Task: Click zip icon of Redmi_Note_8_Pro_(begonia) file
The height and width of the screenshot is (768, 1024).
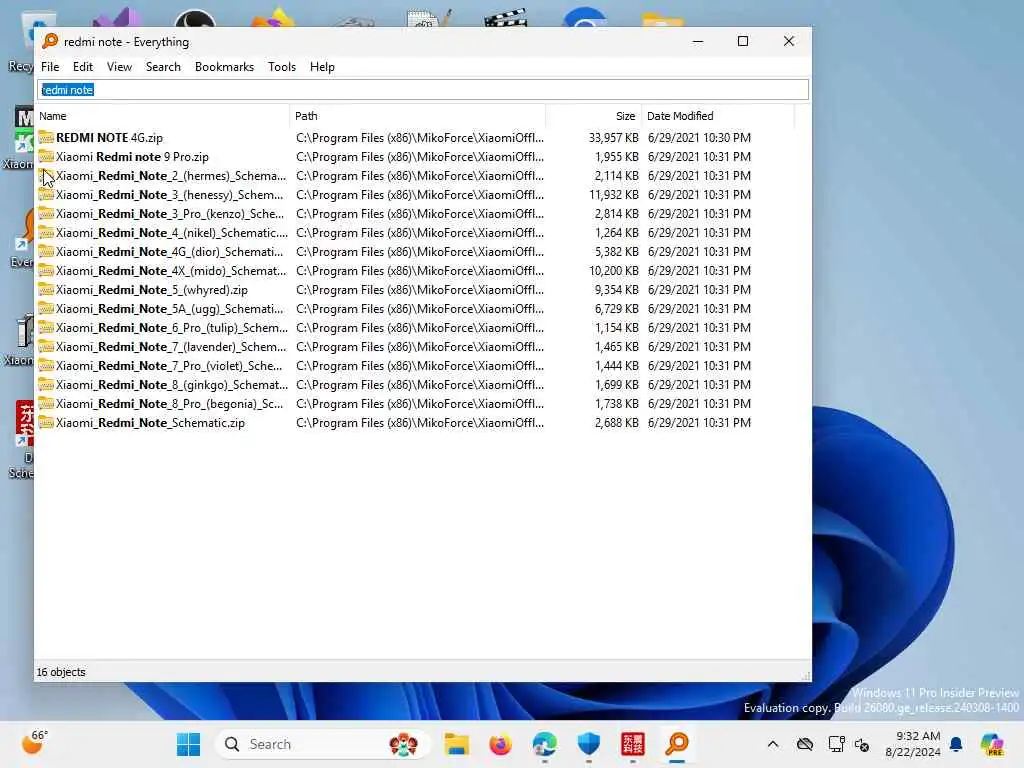Action: (x=46, y=404)
